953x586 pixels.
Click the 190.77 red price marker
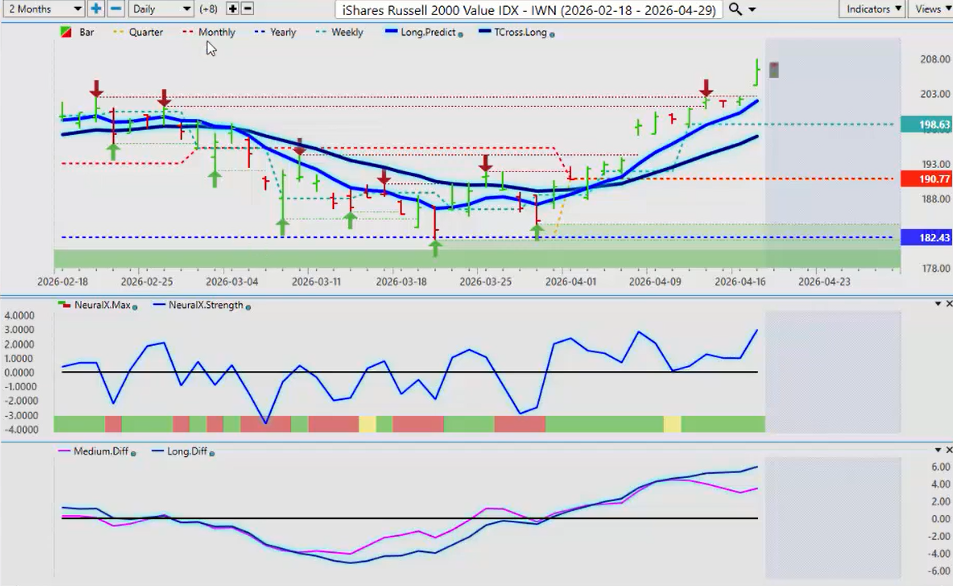click(925, 179)
